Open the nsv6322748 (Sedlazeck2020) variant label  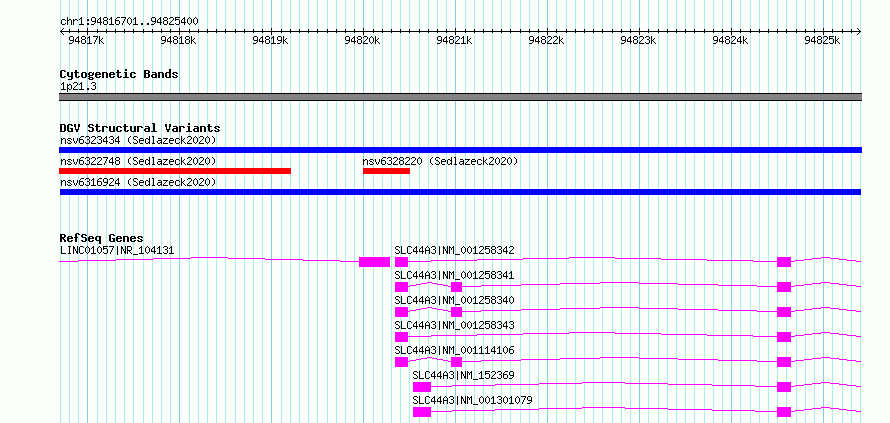click(138, 161)
